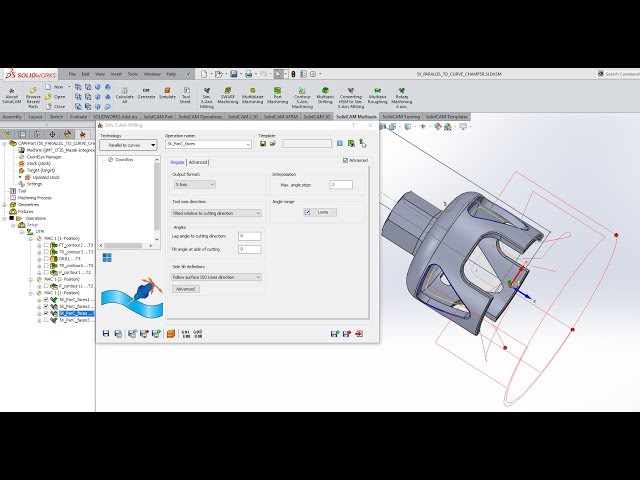Toggle checkbox for FT_contour2 operation

[x=46, y=245]
